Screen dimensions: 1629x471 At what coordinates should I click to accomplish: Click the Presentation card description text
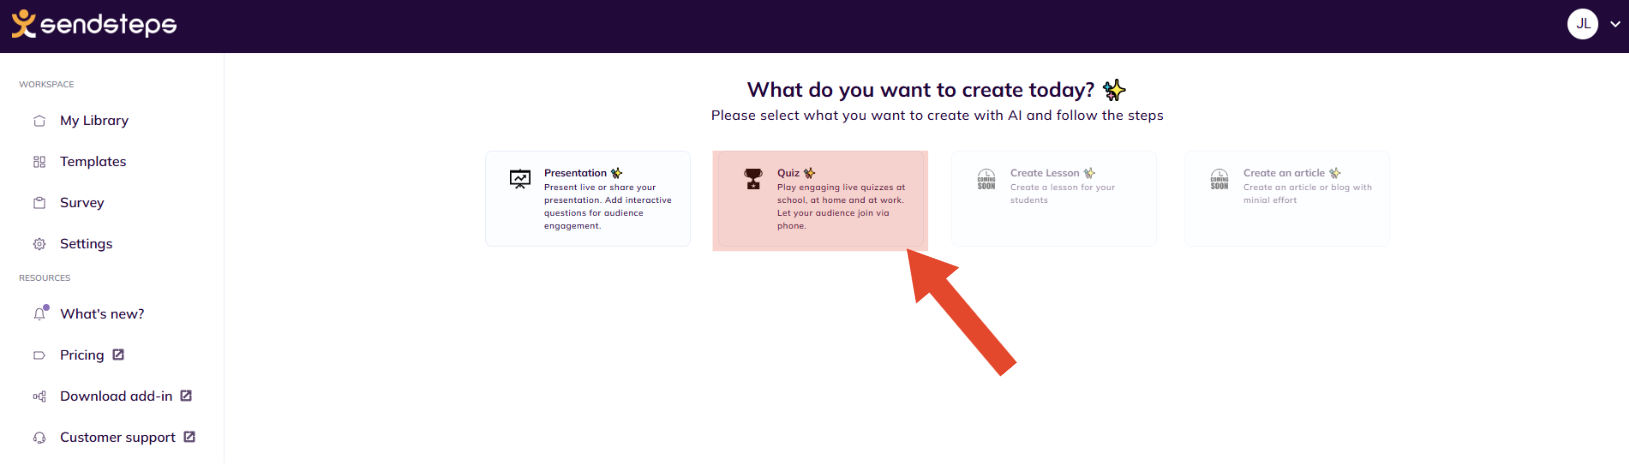608,206
